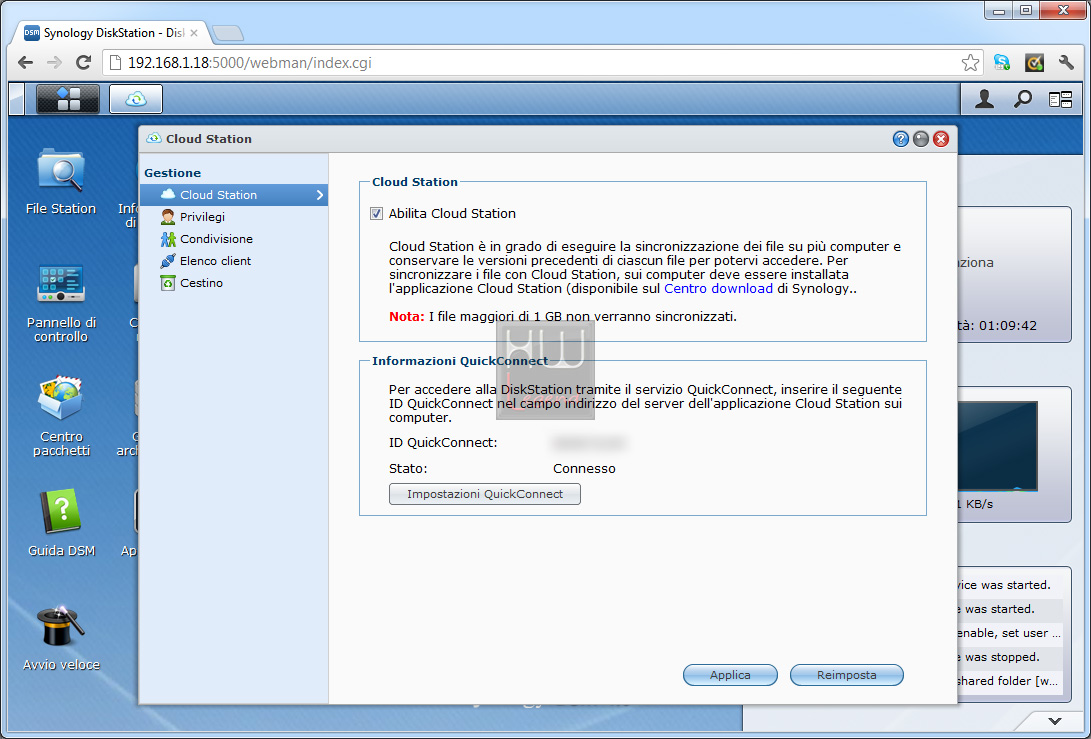This screenshot has width=1091, height=739.
Task: Select Cloud Station in Gestione sidebar
Action: click(234, 195)
